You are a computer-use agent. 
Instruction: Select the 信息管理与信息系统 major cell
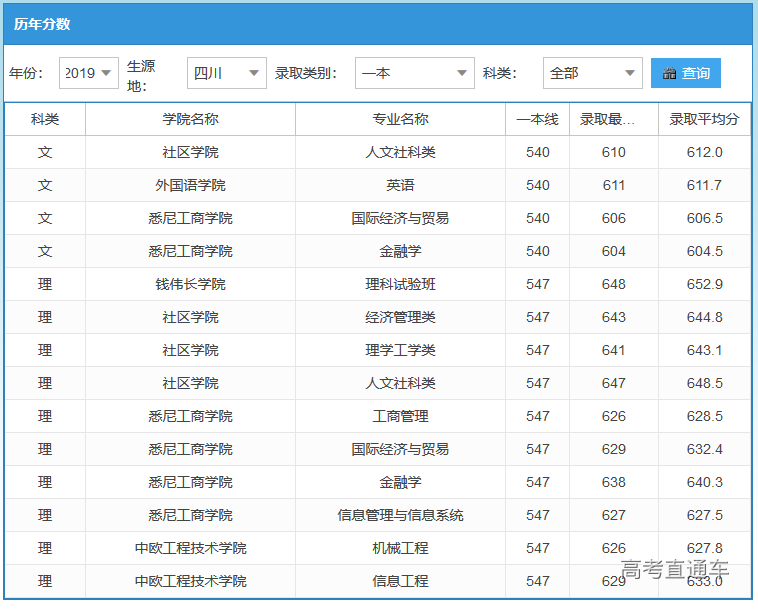click(x=400, y=515)
